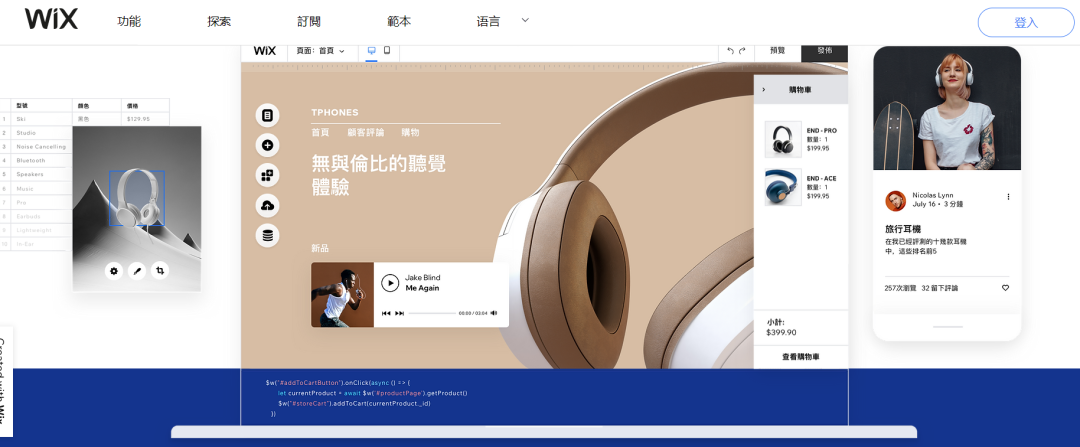
Task: Open the 功能 menu item
Action: pyautogui.click(x=129, y=21)
